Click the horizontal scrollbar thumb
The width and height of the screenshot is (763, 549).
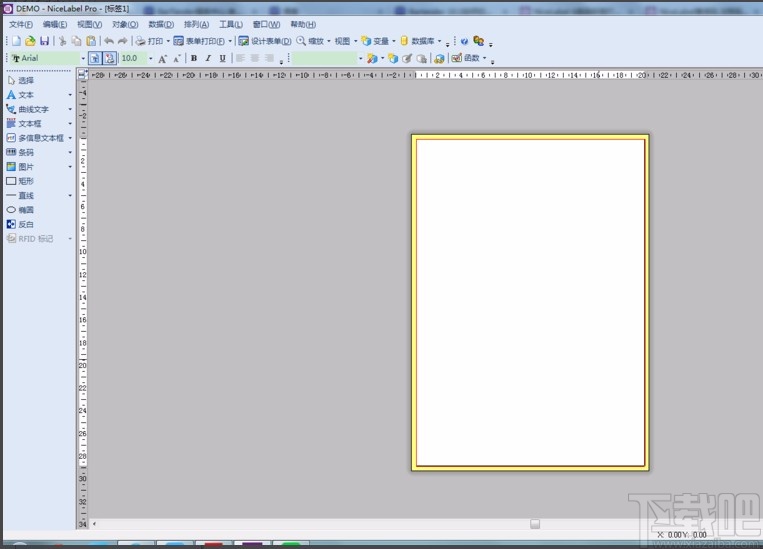[535, 524]
